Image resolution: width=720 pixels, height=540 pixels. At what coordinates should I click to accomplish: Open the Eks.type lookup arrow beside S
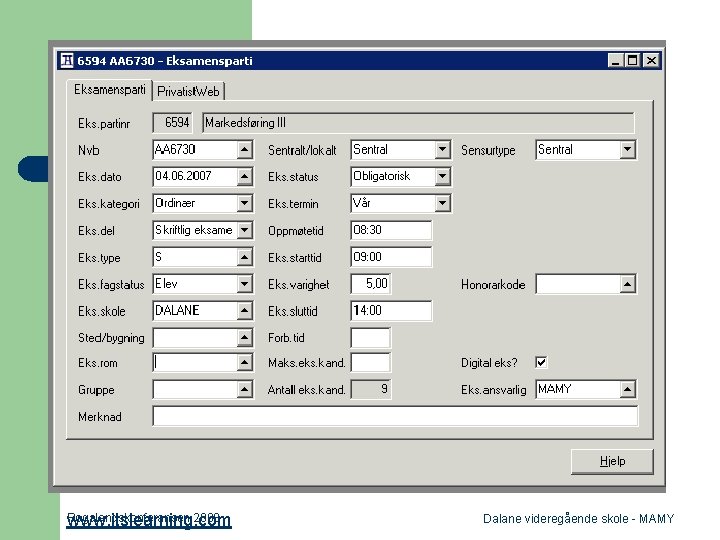[245, 257]
